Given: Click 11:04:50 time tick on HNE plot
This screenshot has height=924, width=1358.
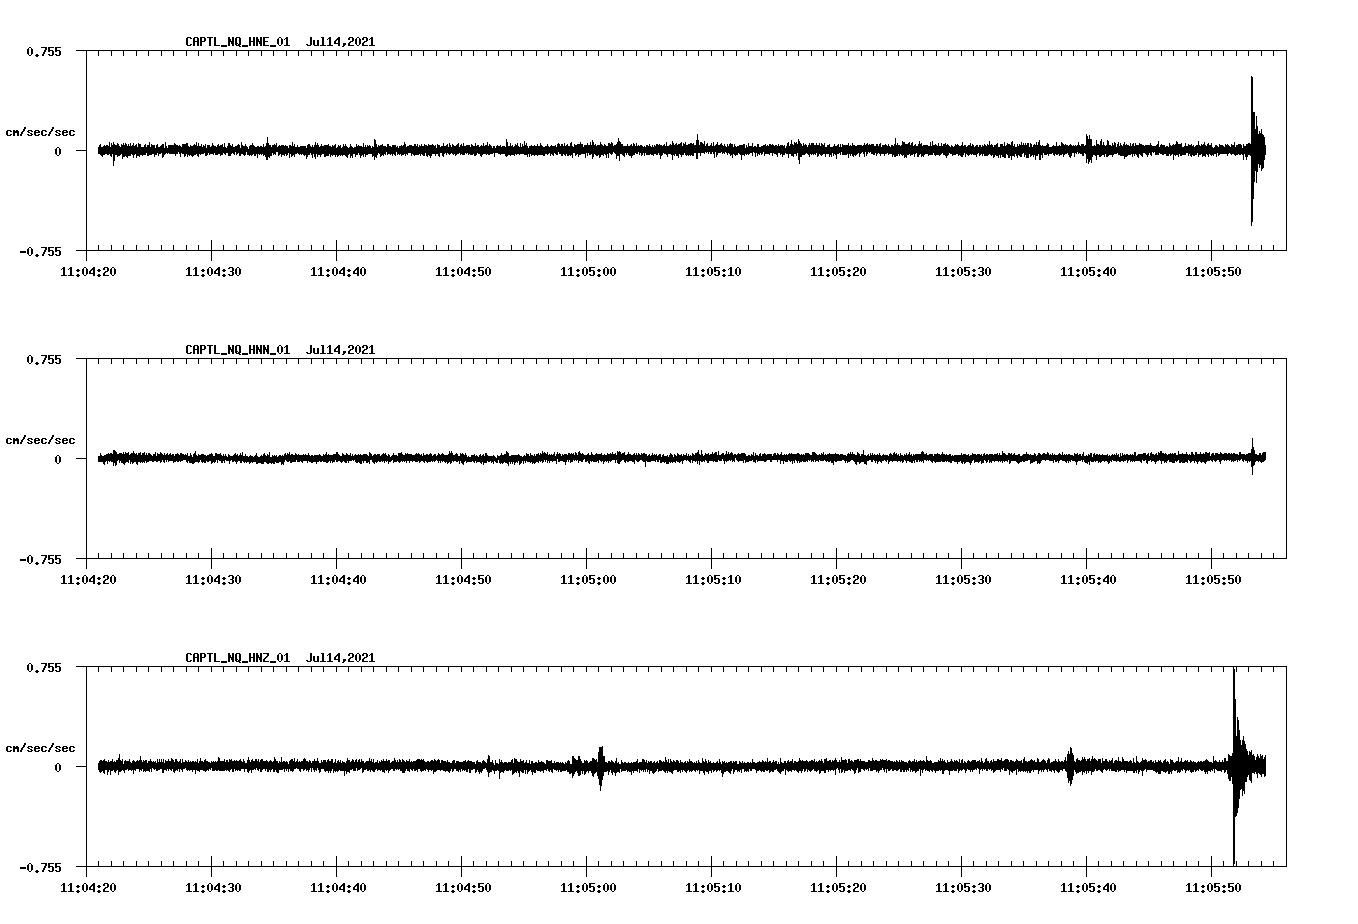Looking at the screenshot, I should (462, 271).
